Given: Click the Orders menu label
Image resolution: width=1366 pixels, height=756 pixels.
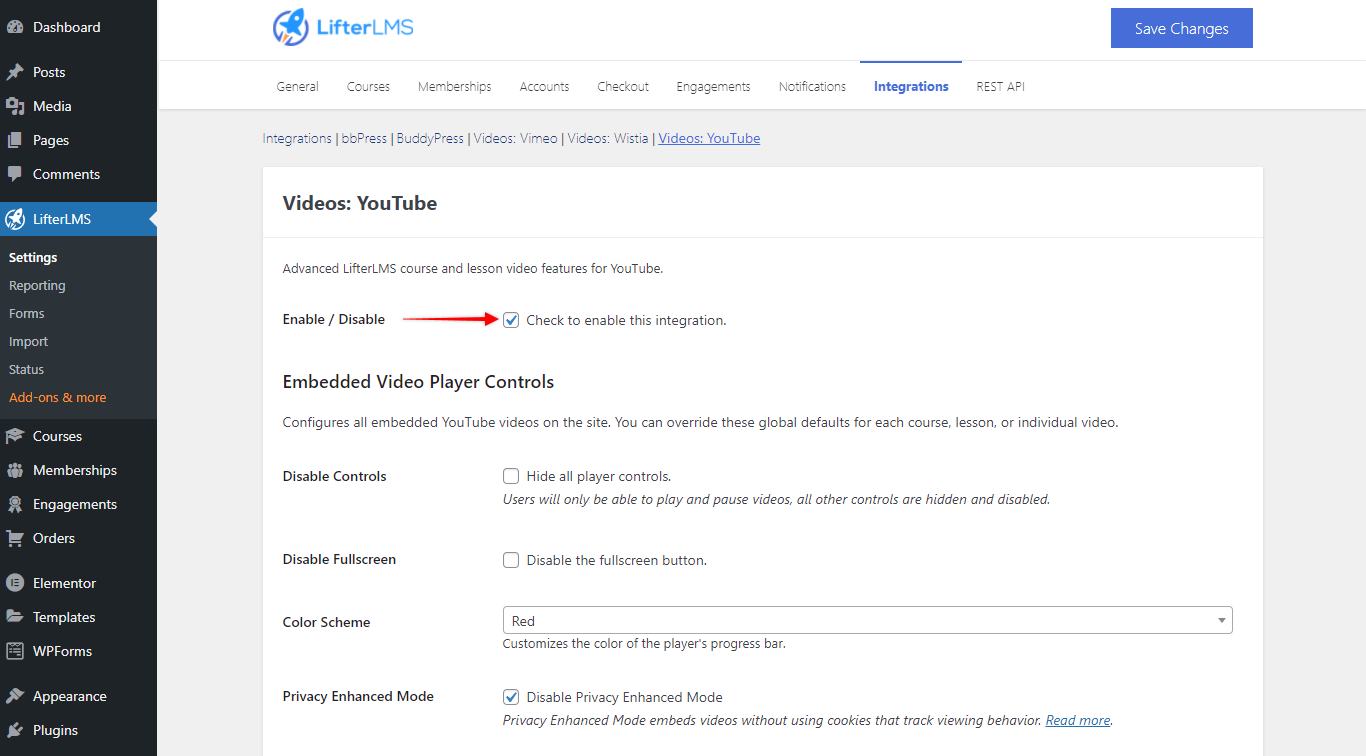Looking at the screenshot, I should (x=54, y=538).
